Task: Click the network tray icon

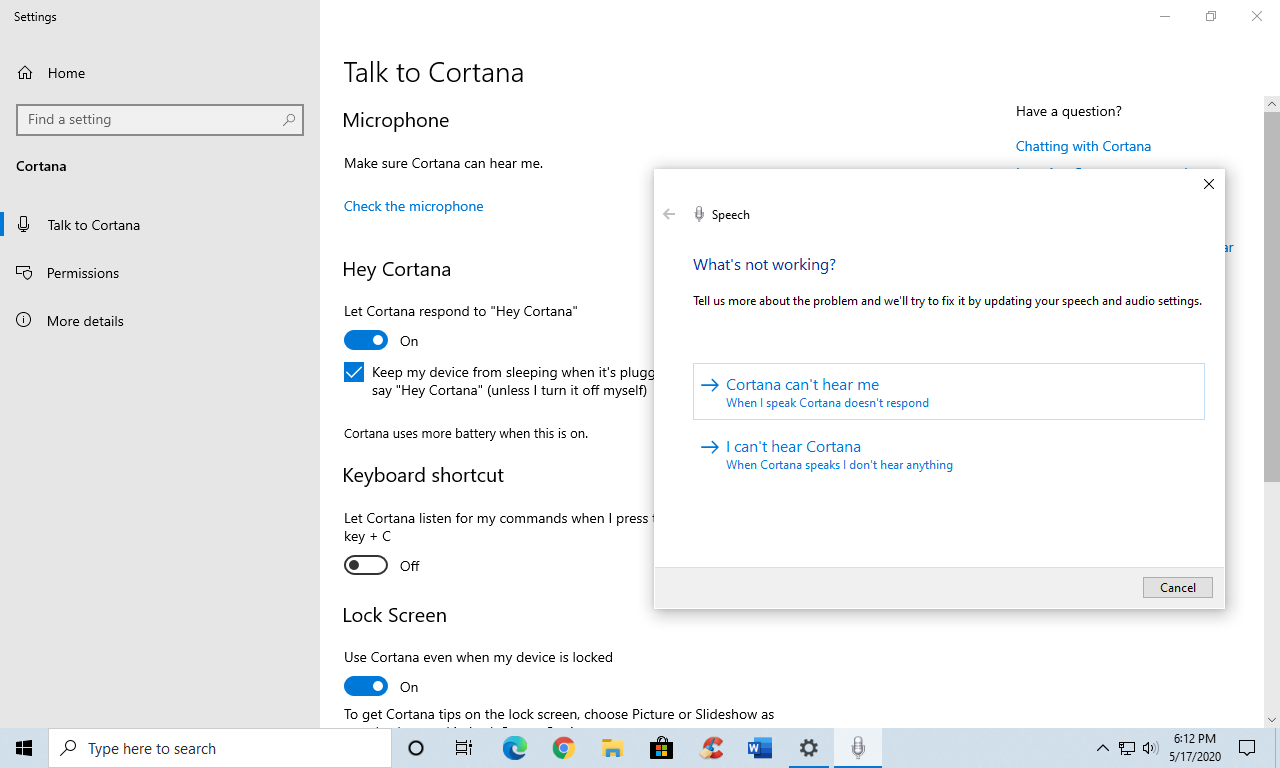Action: click(x=1127, y=748)
